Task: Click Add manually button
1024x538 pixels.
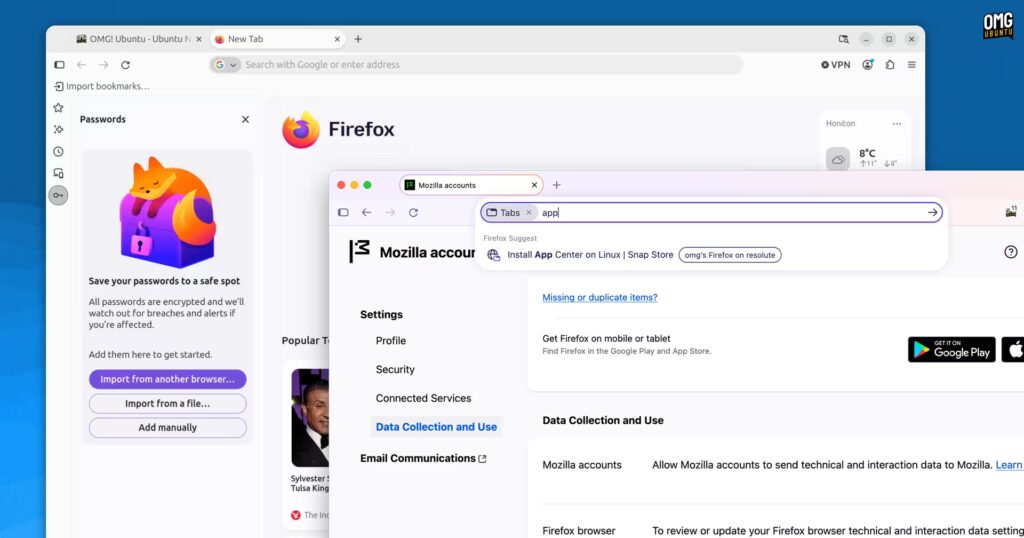Action: [168, 428]
